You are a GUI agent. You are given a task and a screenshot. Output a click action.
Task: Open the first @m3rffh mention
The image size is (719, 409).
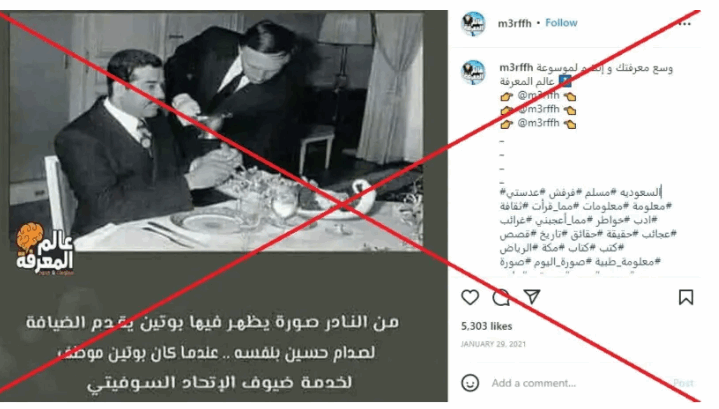coord(538,95)
